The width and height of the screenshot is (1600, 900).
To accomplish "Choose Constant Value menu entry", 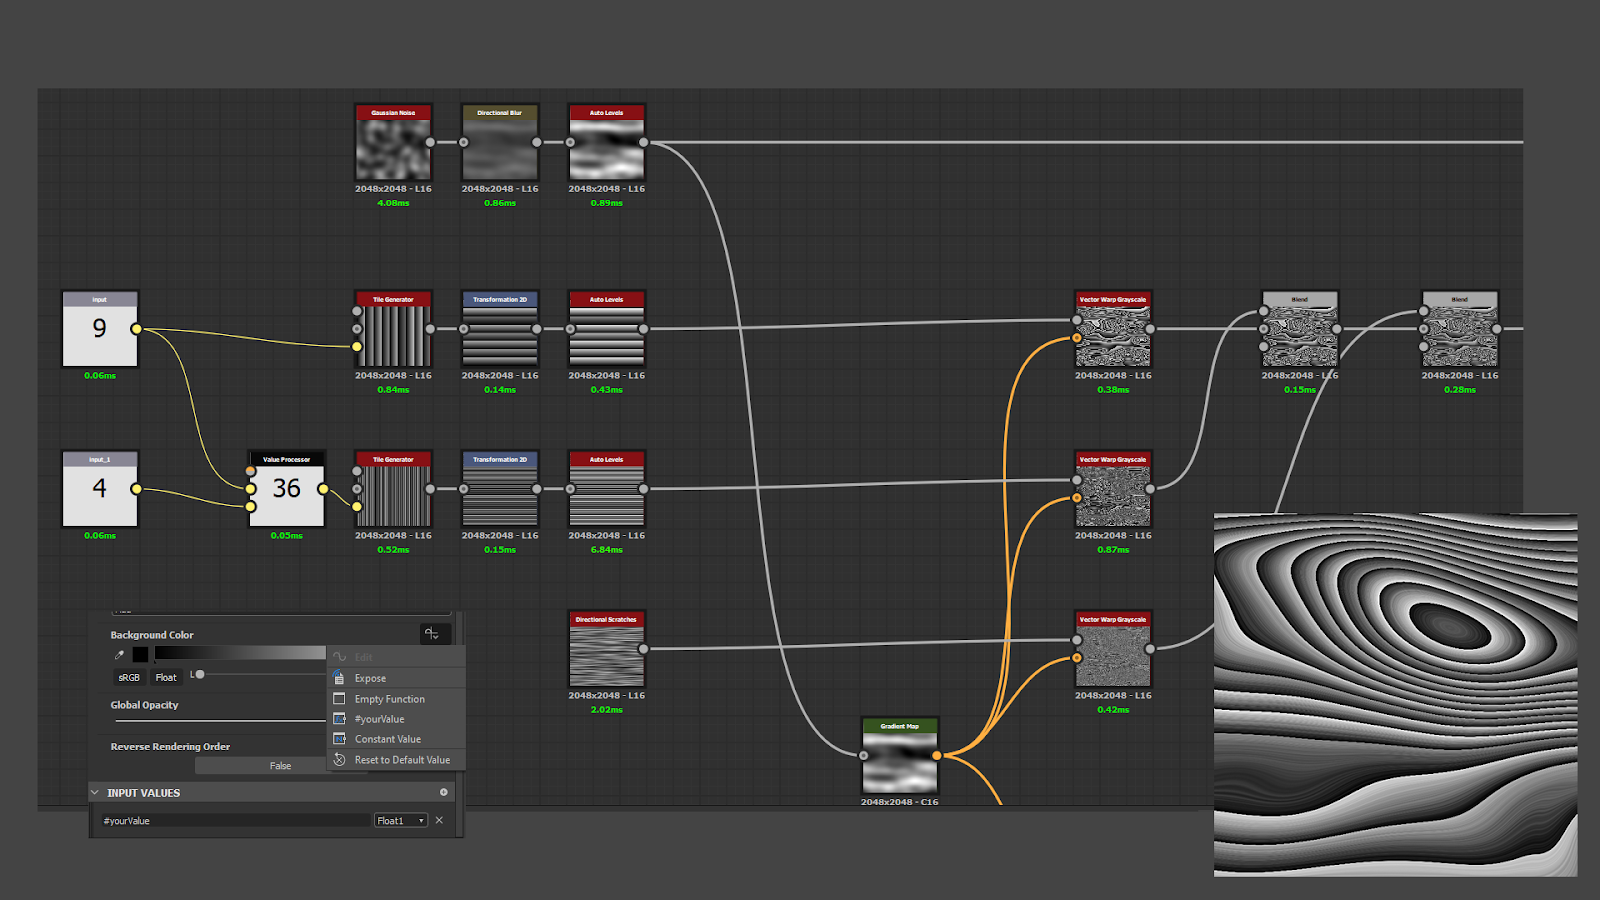I will [387, 739].
